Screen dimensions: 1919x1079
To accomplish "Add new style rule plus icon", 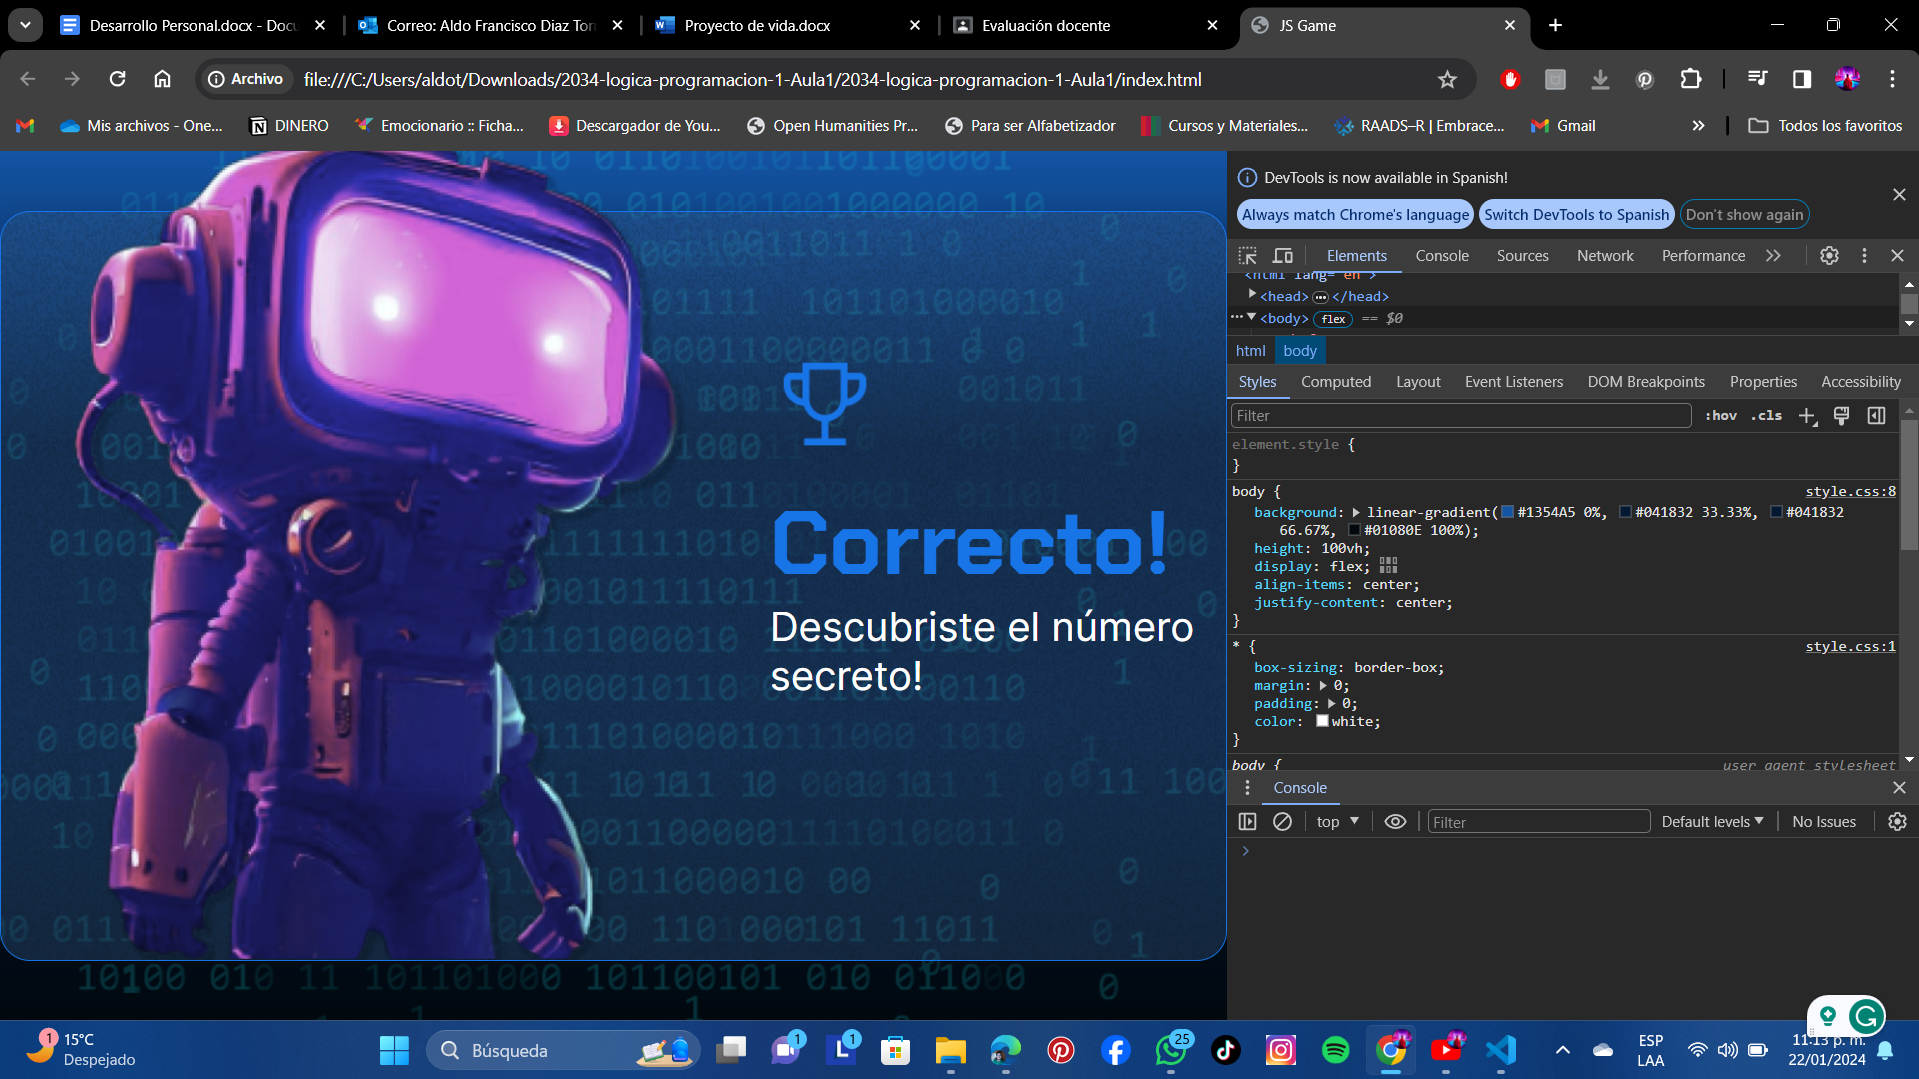I will tap(1807, 416).
